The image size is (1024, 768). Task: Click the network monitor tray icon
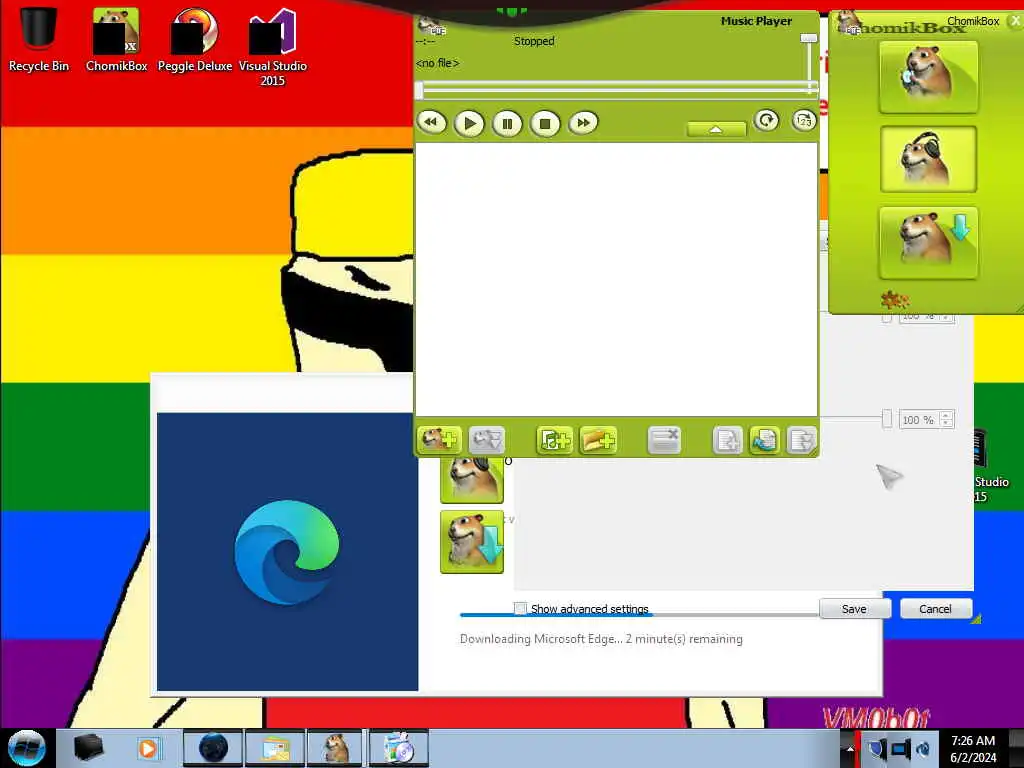pos(901,748)
